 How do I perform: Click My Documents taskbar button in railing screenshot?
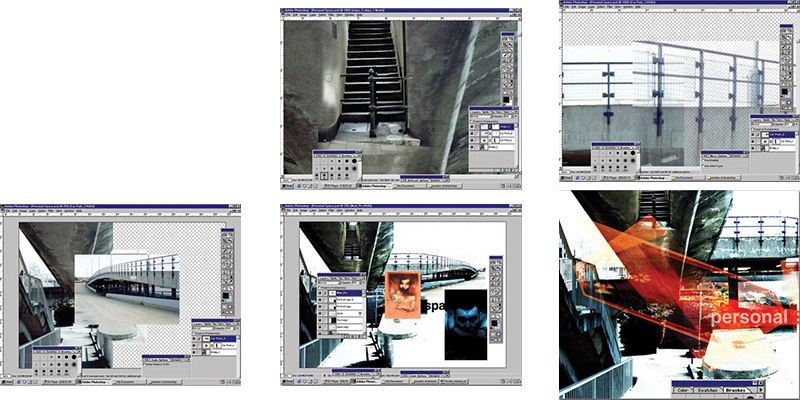[x=688, y=178]
